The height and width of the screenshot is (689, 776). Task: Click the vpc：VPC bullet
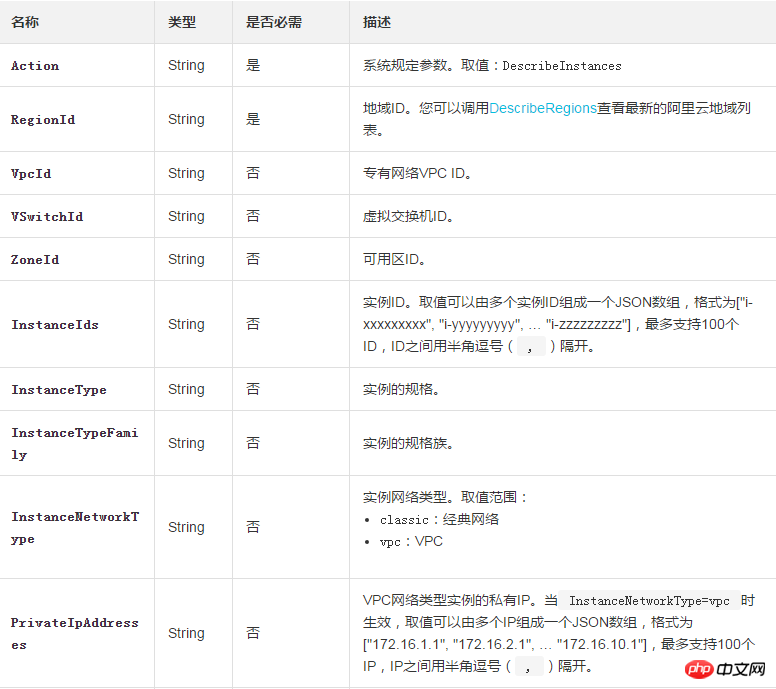pos(411,542)
